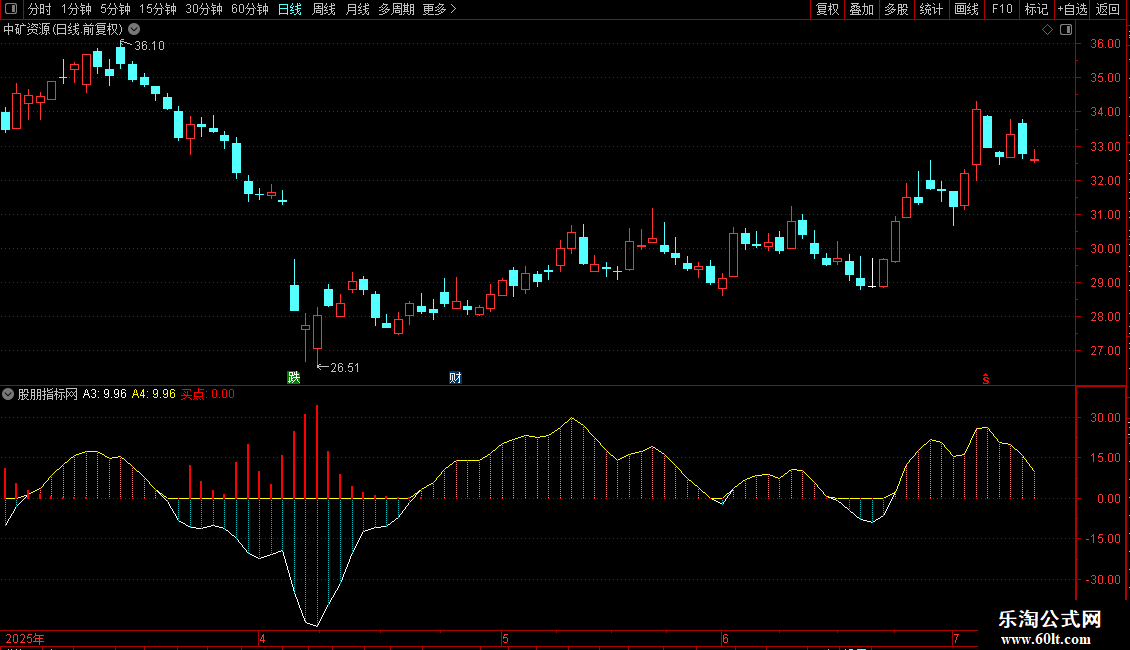Open the 复权 adjustment options
This screenshot has height=650, width=1130.
(x=827, y=9)
